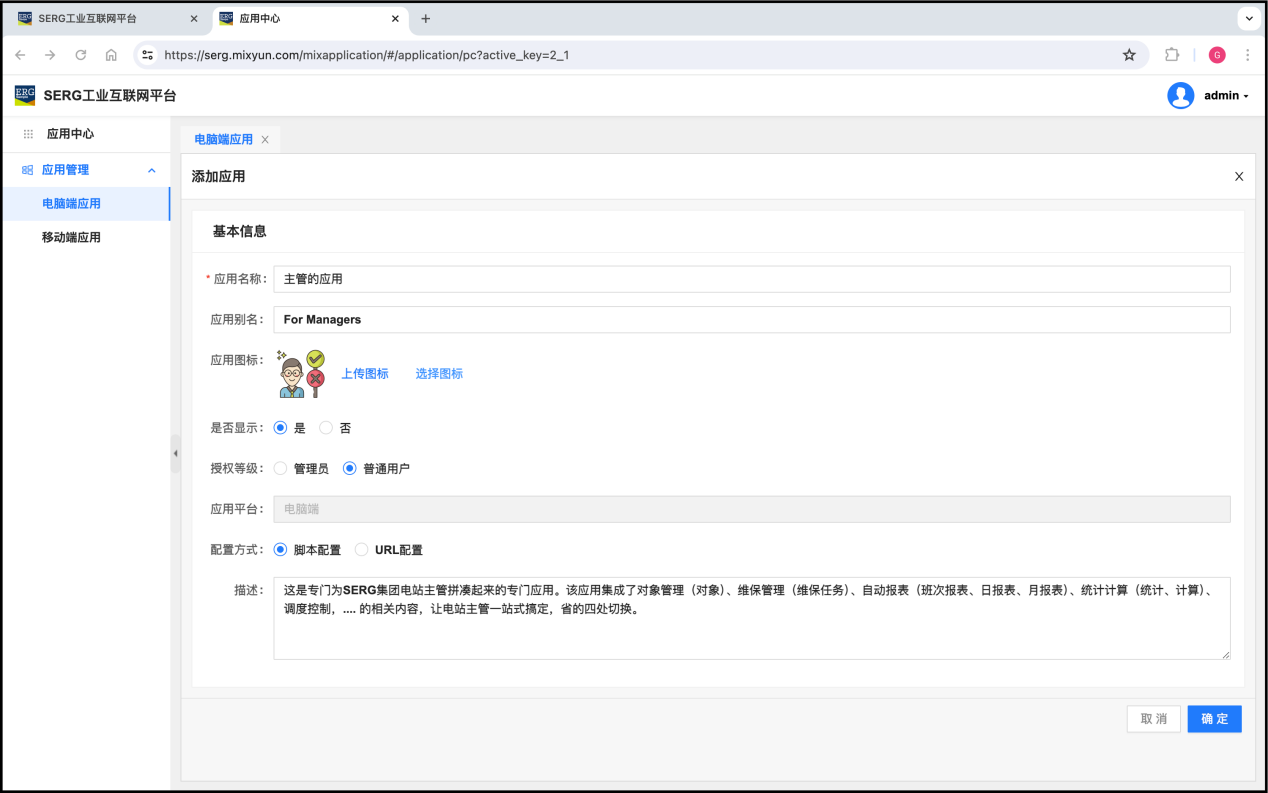This screenshot has width=1268, height=793.
Task: Select 管理员 authorization level
Action: click(x=281, y=468)
